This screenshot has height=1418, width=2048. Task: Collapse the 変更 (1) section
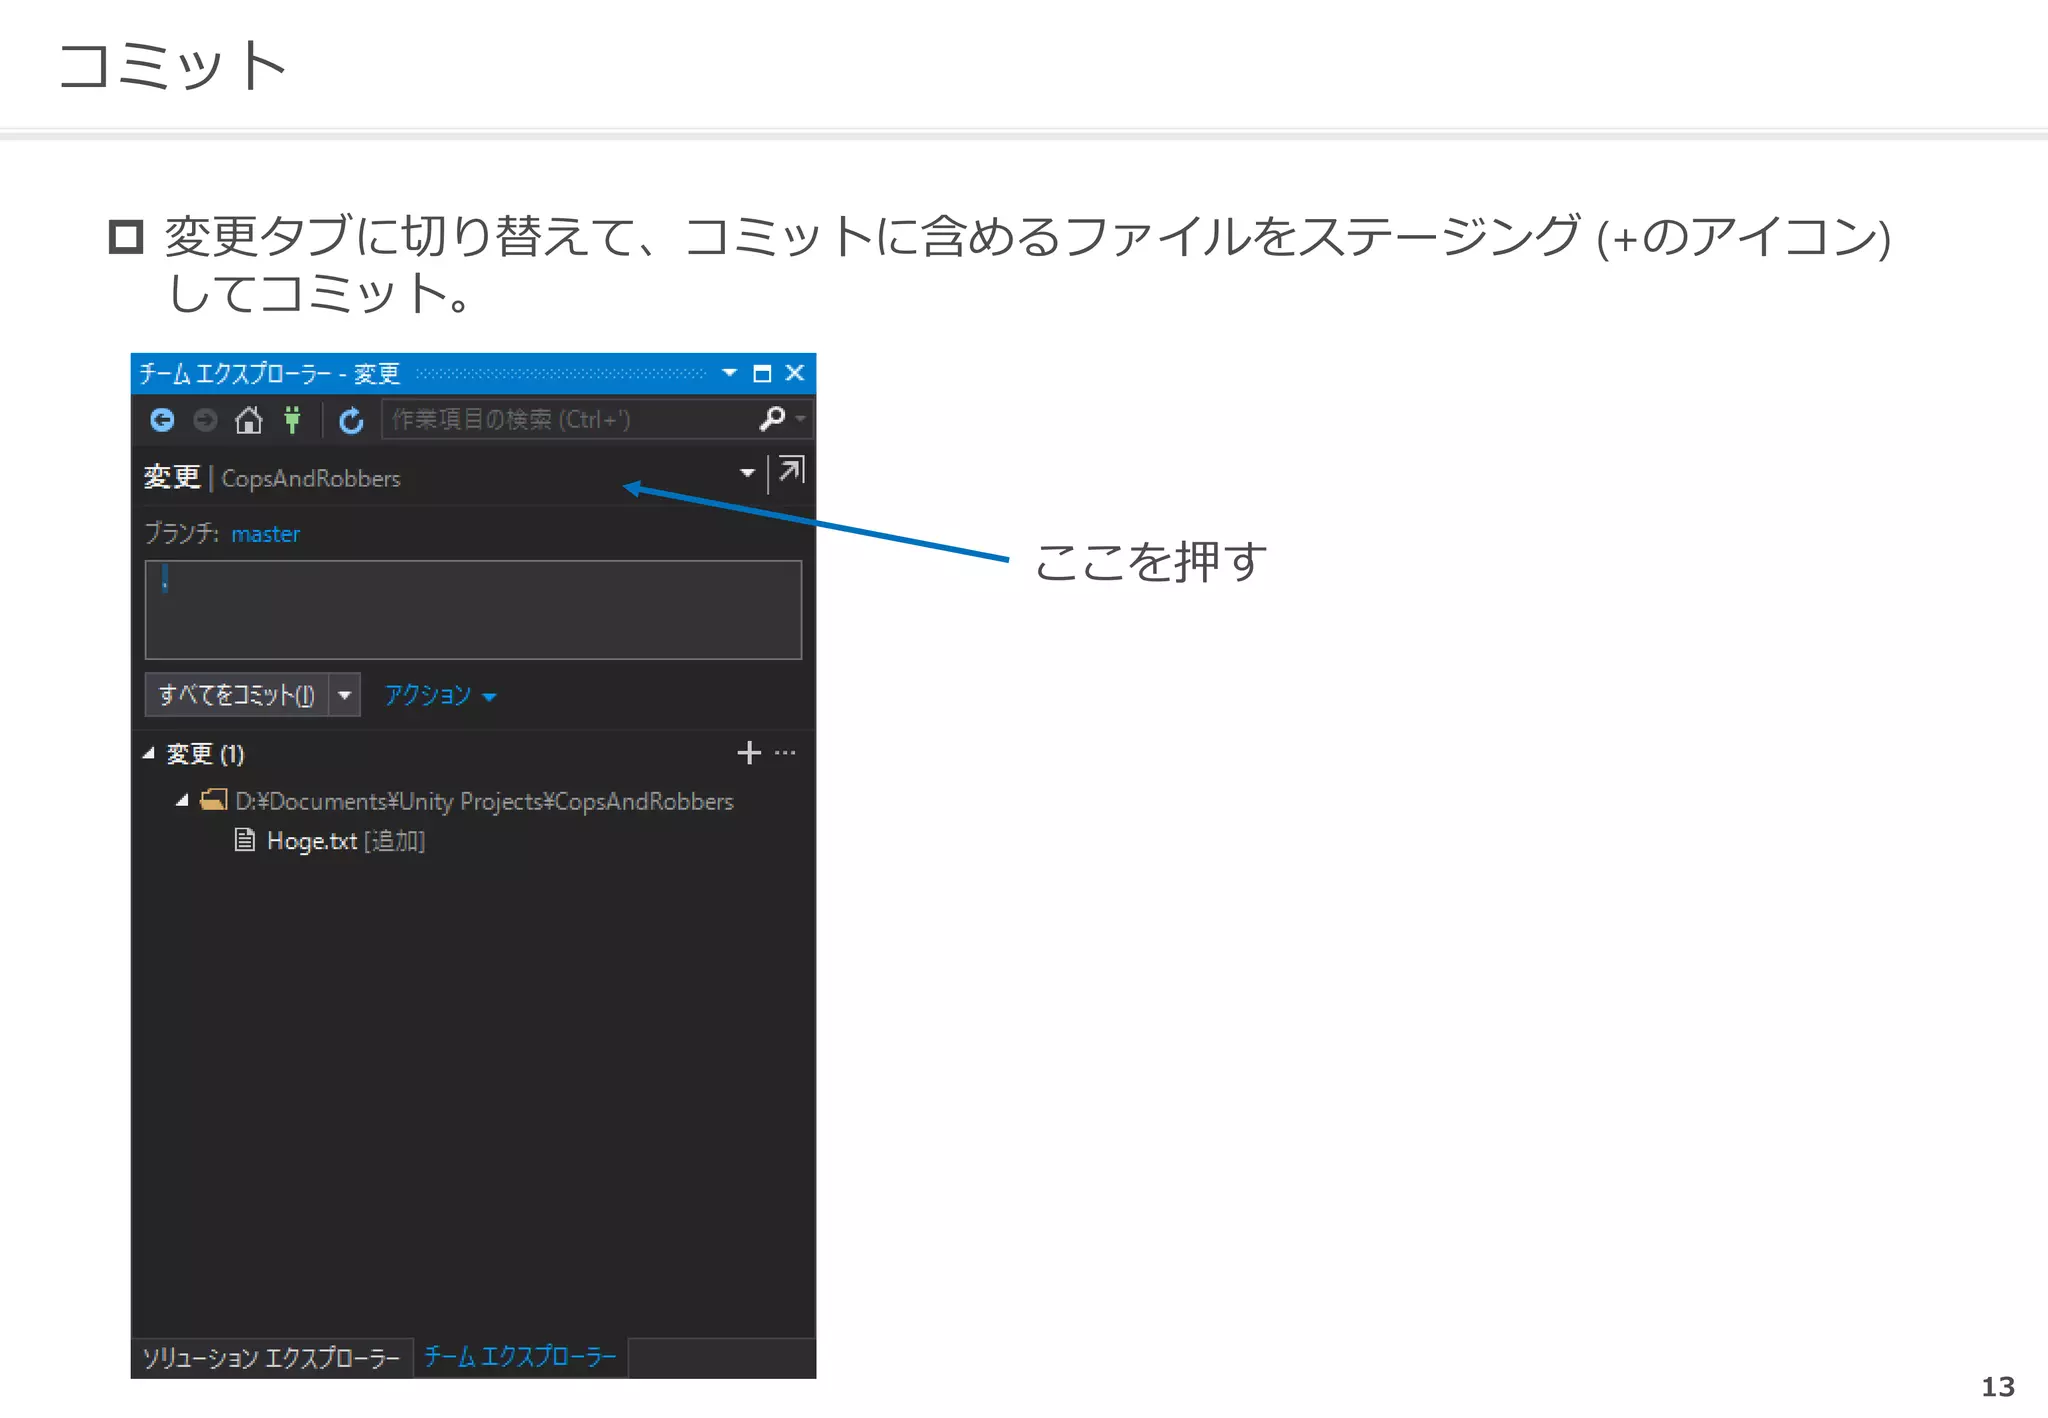pyautogui.click(x=149, y=754)
